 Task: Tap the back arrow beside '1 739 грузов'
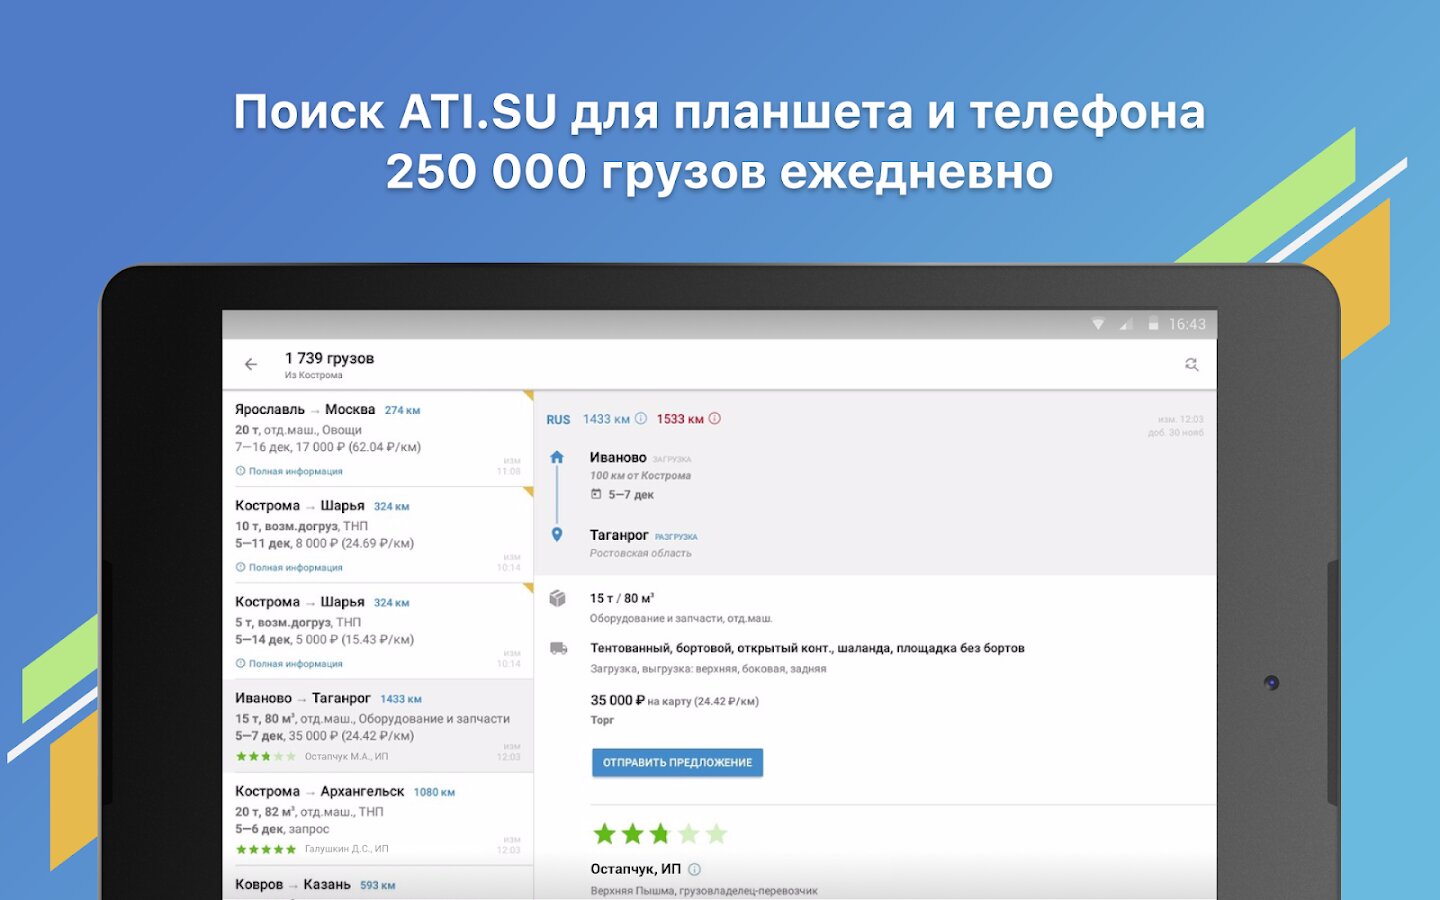[x=251, y=365]
